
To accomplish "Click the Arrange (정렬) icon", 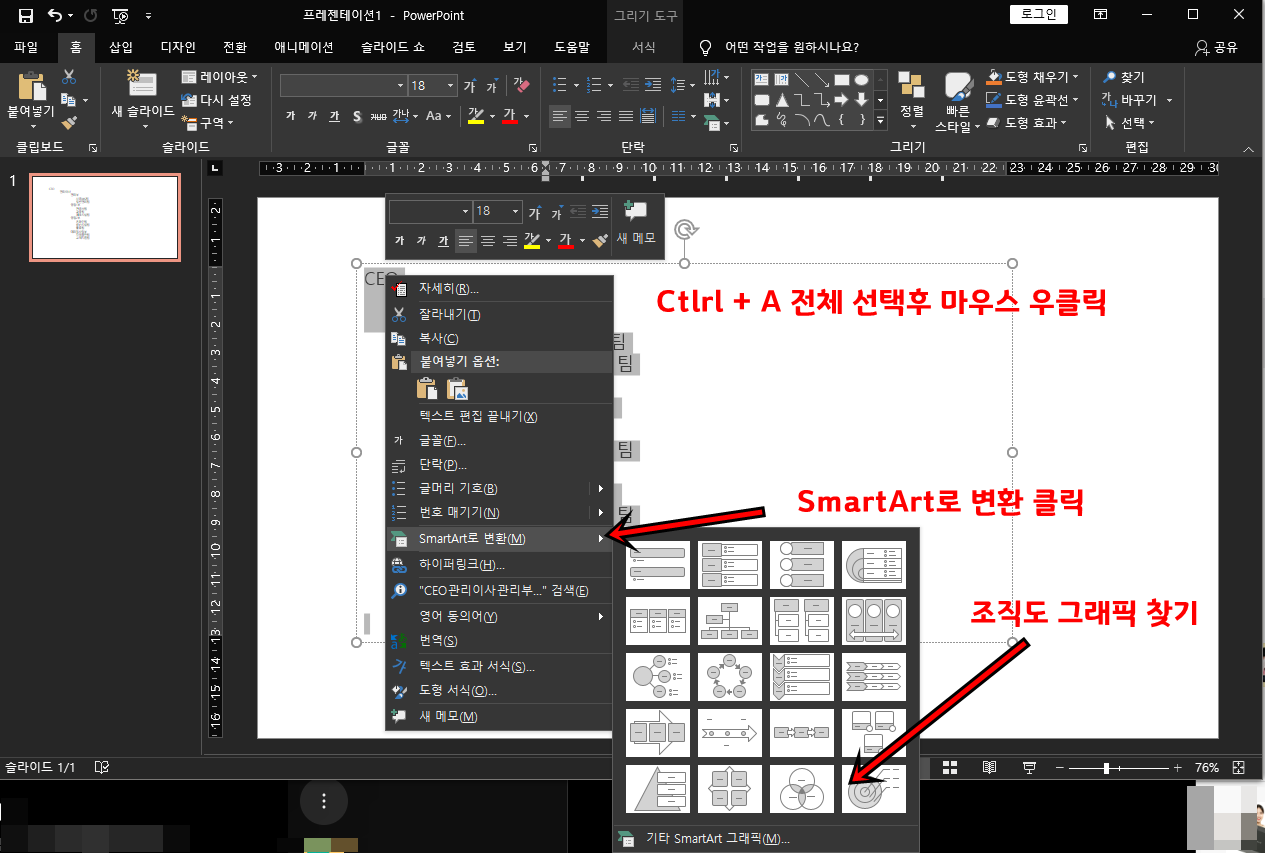I will [911, 86].
